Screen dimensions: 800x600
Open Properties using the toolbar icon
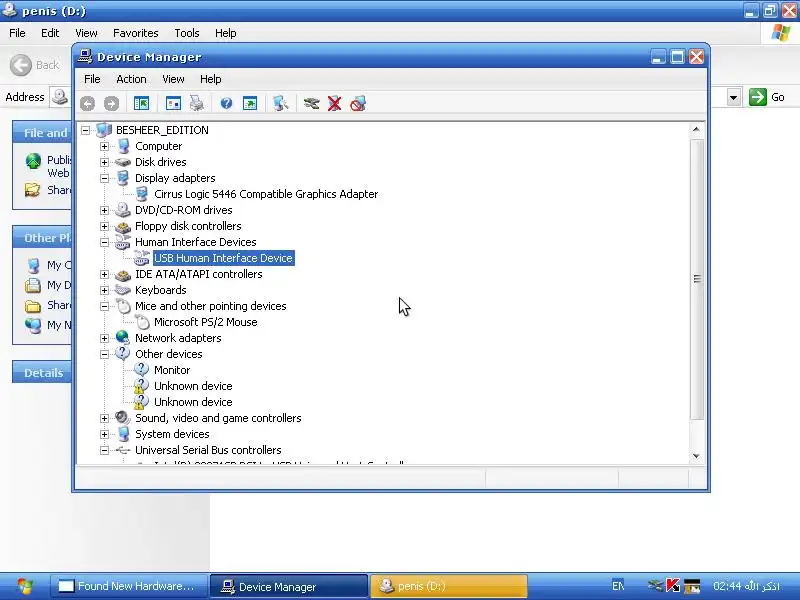coord(173,104)
